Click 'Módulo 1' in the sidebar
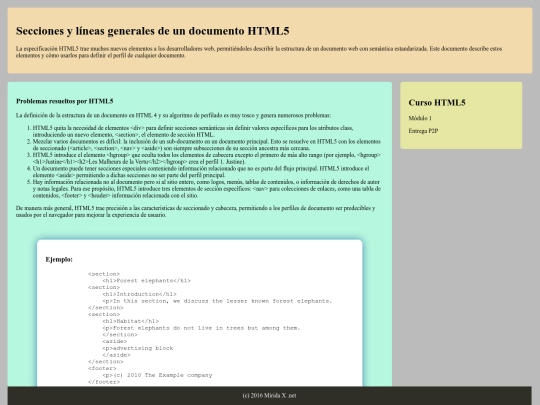The width and height of the screenshot is (540, 405). click(x=420, y=118)
